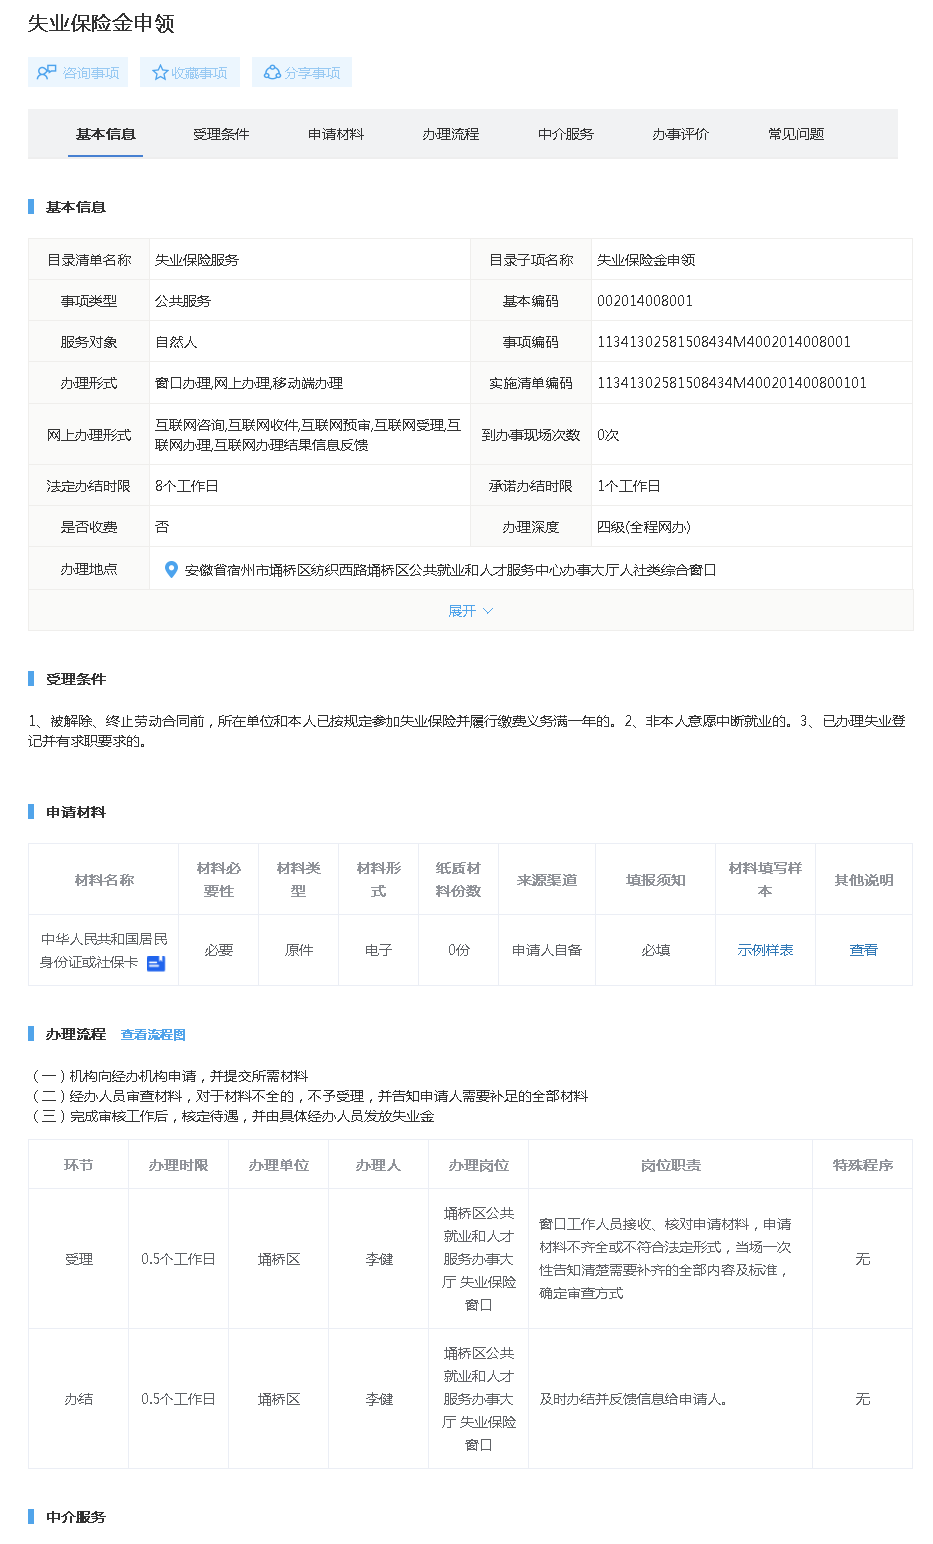933x1544 pixels.
Task: Click the 办理地点 address text
Action: coord(450,570)
